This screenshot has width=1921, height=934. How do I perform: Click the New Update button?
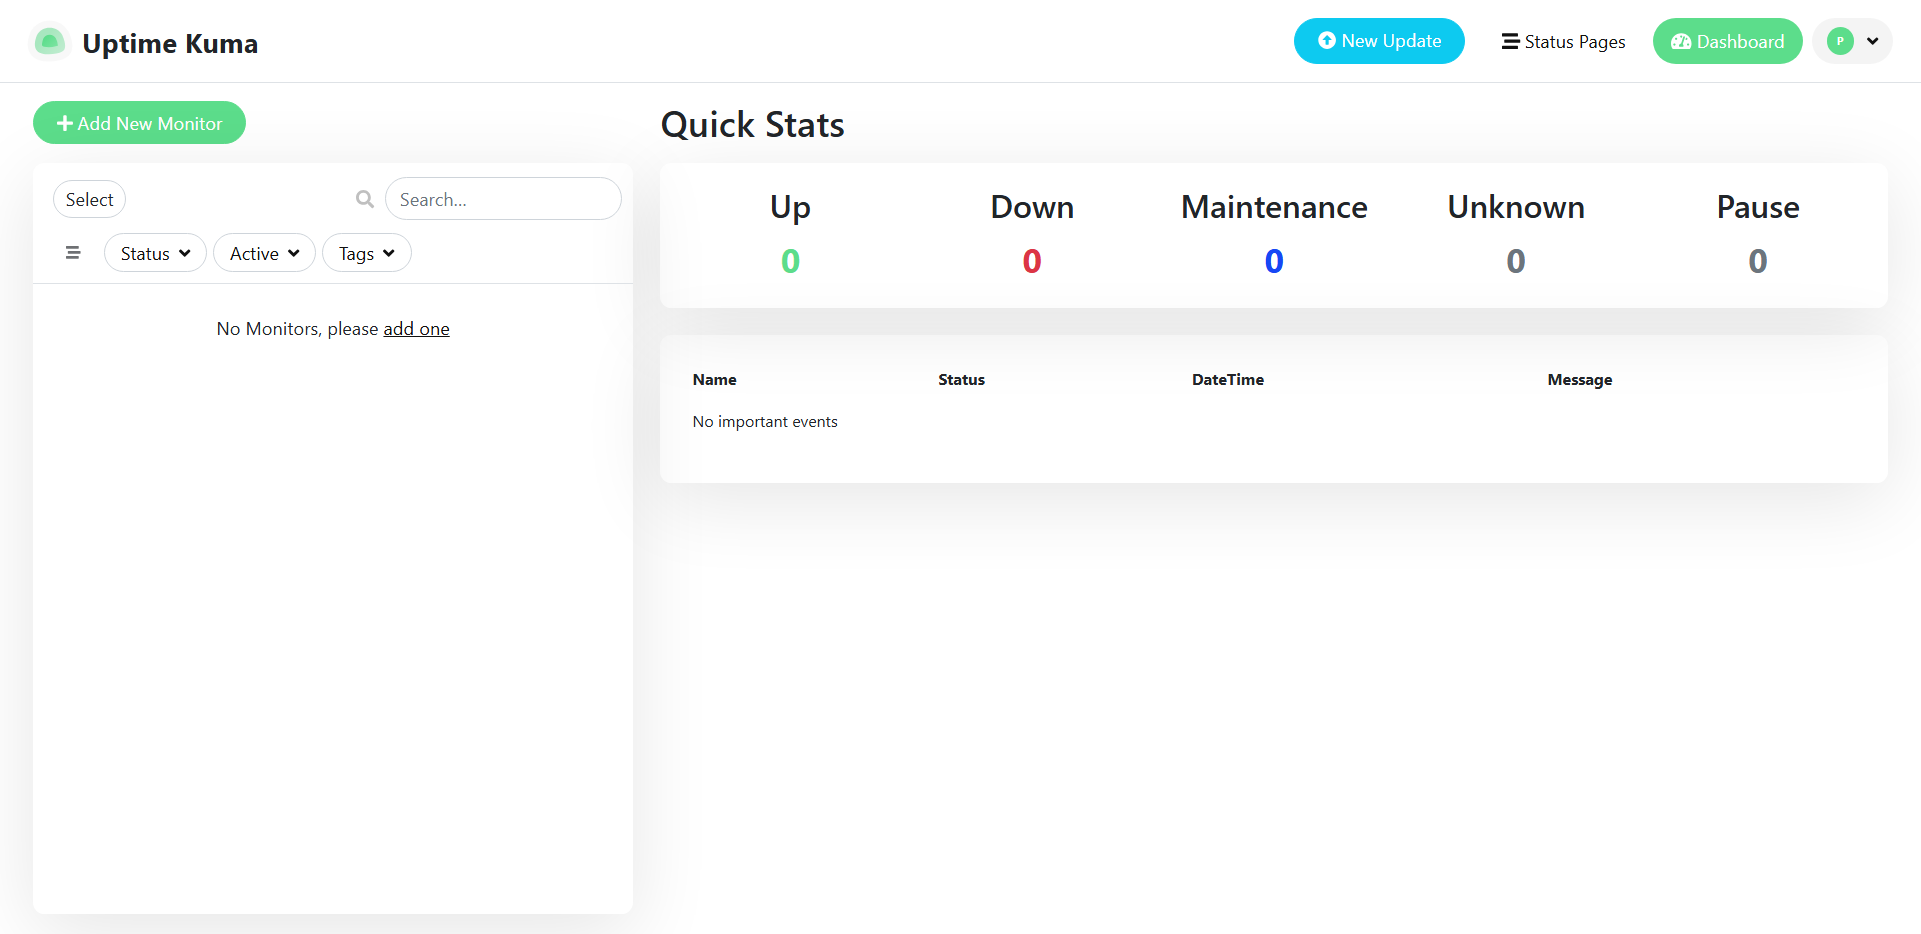click(1379, 41)
